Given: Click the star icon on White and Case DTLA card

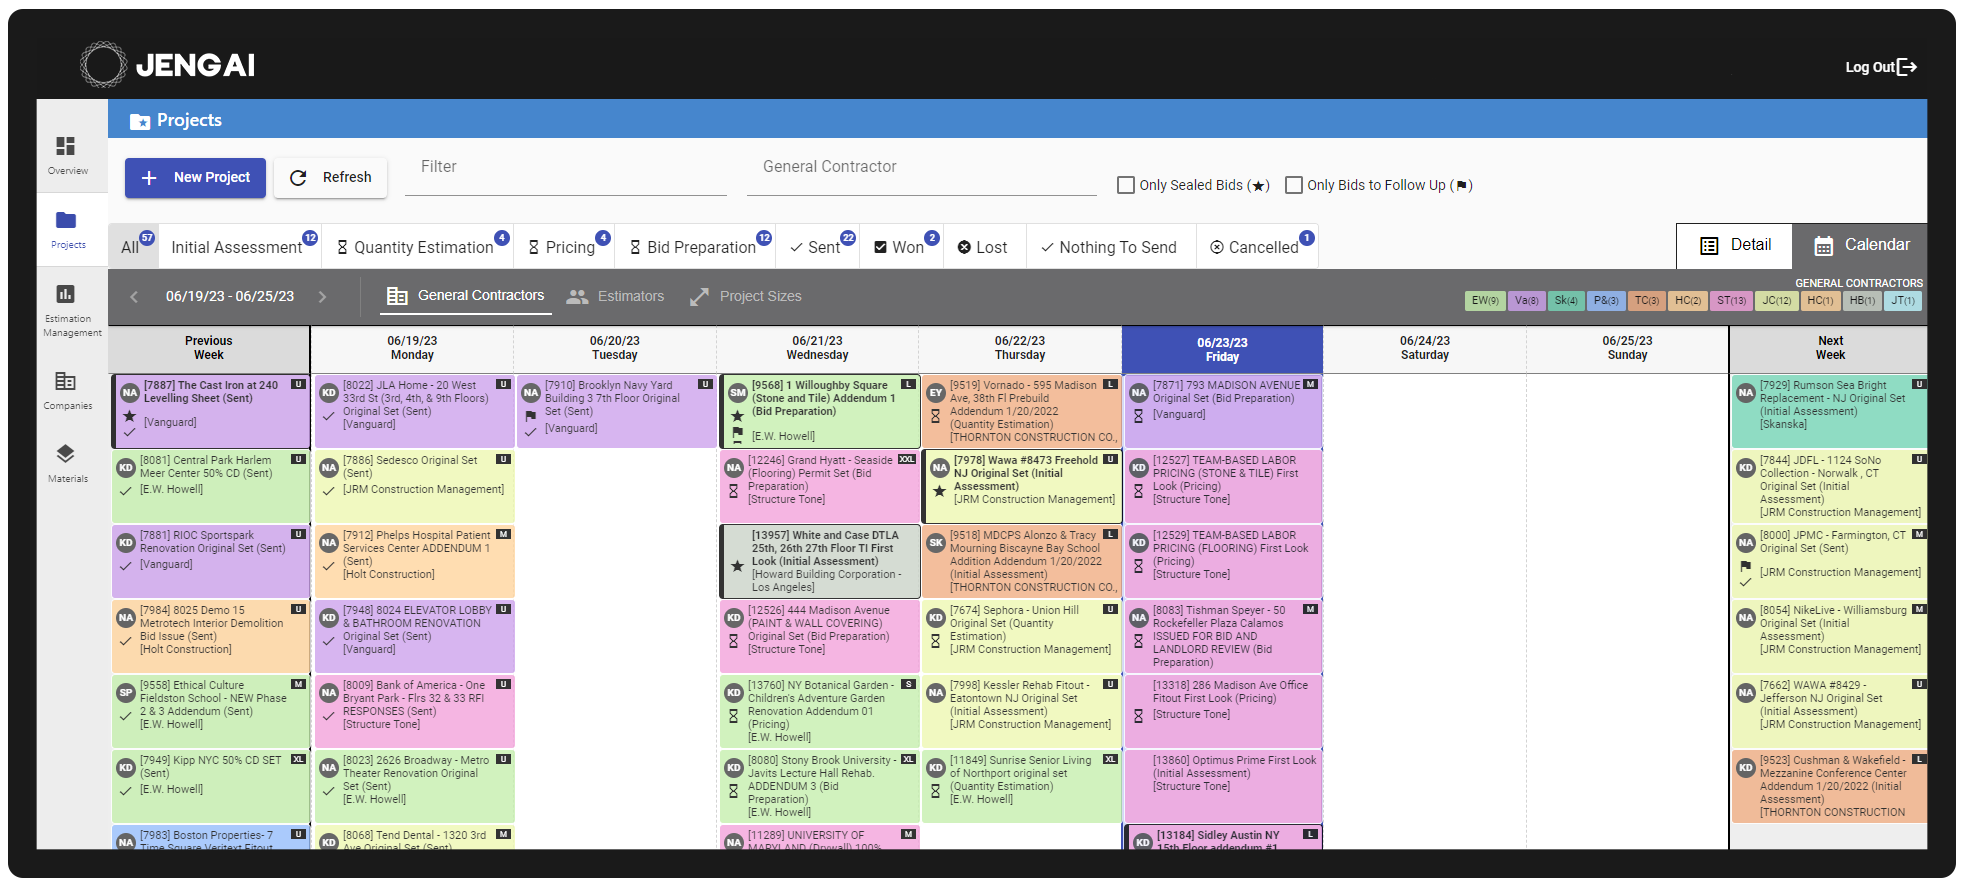Looking at the screenshot, I should [737, 566].
